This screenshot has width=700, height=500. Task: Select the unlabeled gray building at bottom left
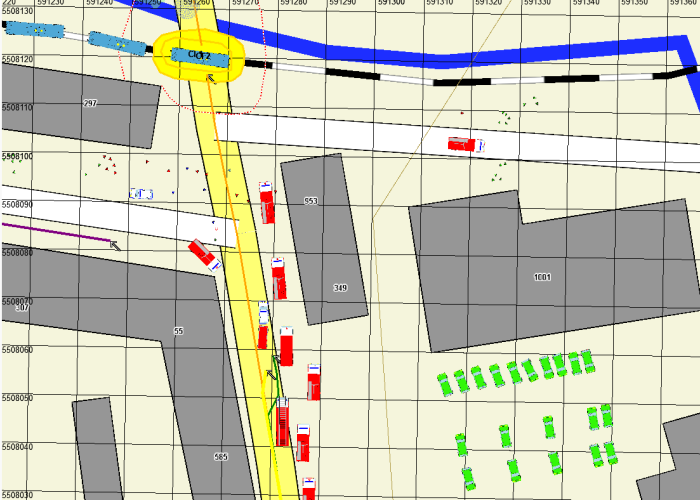click(98, 448)
